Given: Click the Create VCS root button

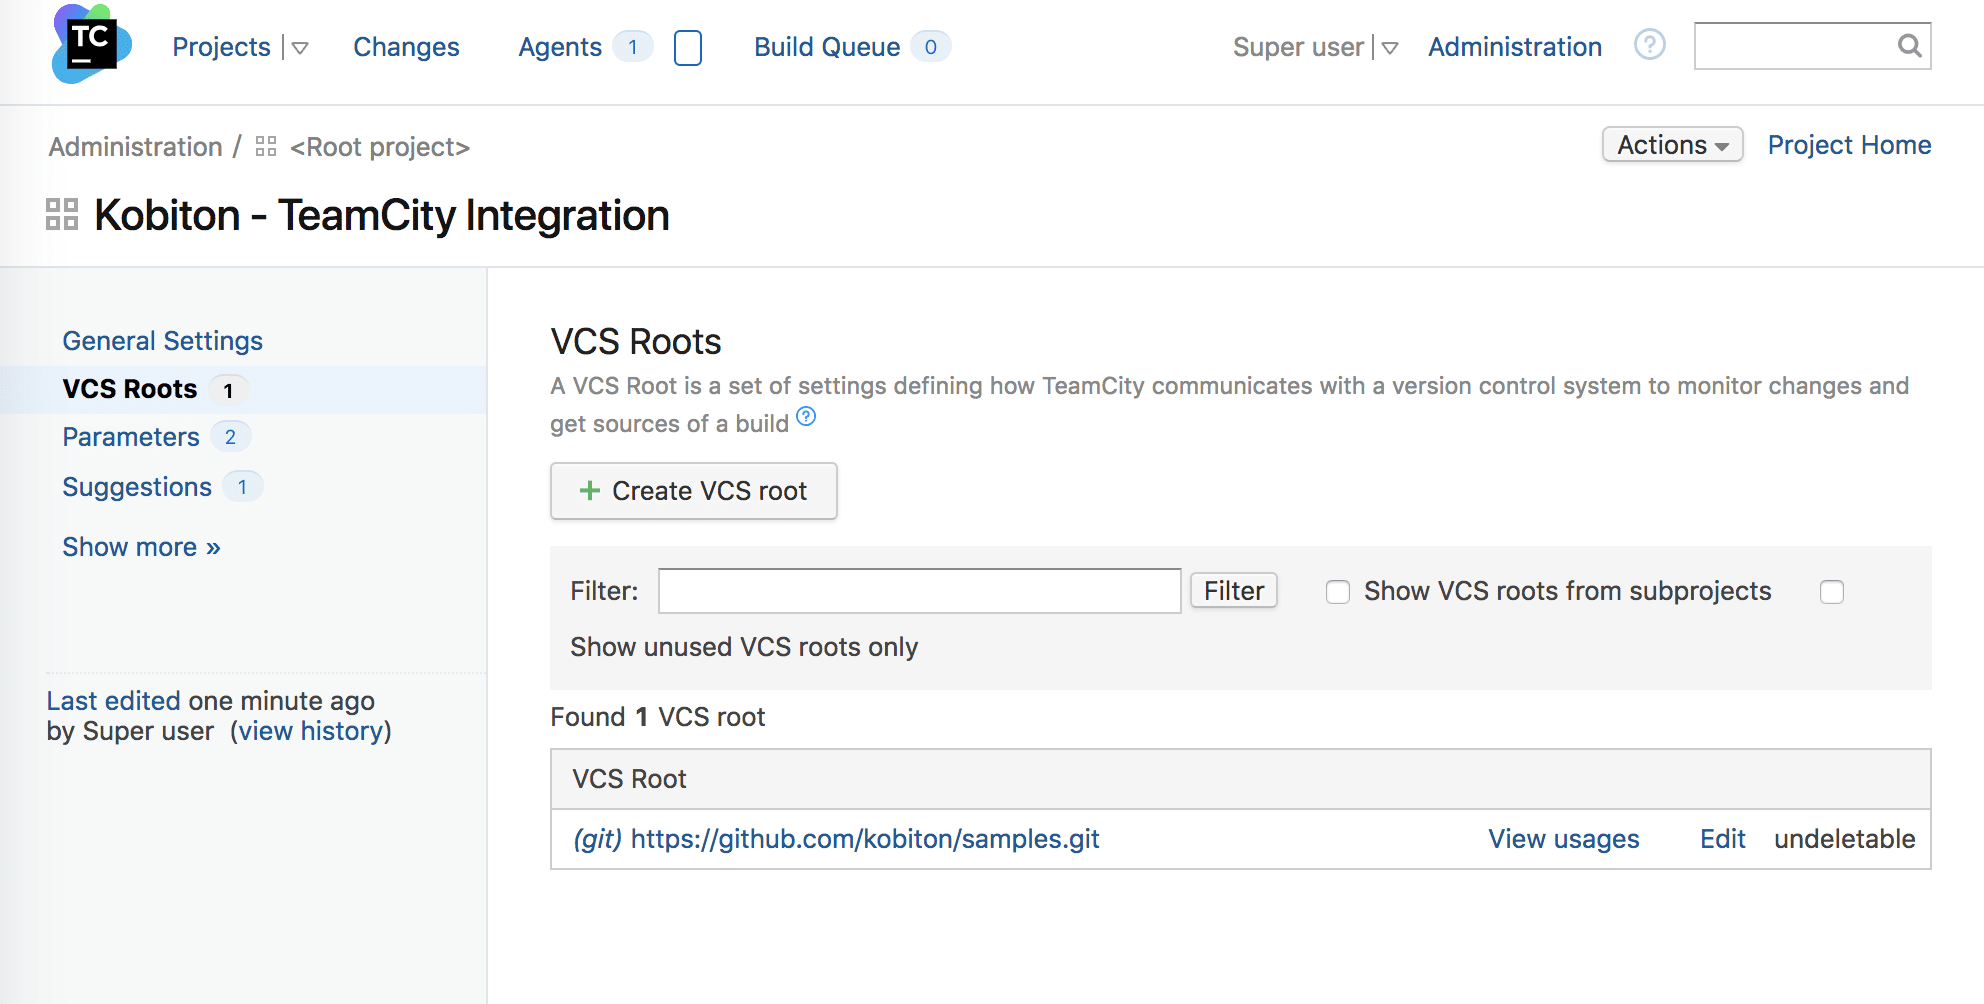Looking at the screenshot, I should click(694, 491).
